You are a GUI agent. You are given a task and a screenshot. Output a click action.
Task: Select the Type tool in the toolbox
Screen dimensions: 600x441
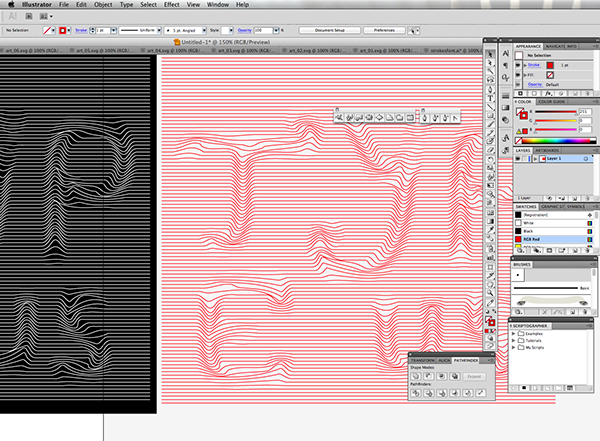[490, 98]
